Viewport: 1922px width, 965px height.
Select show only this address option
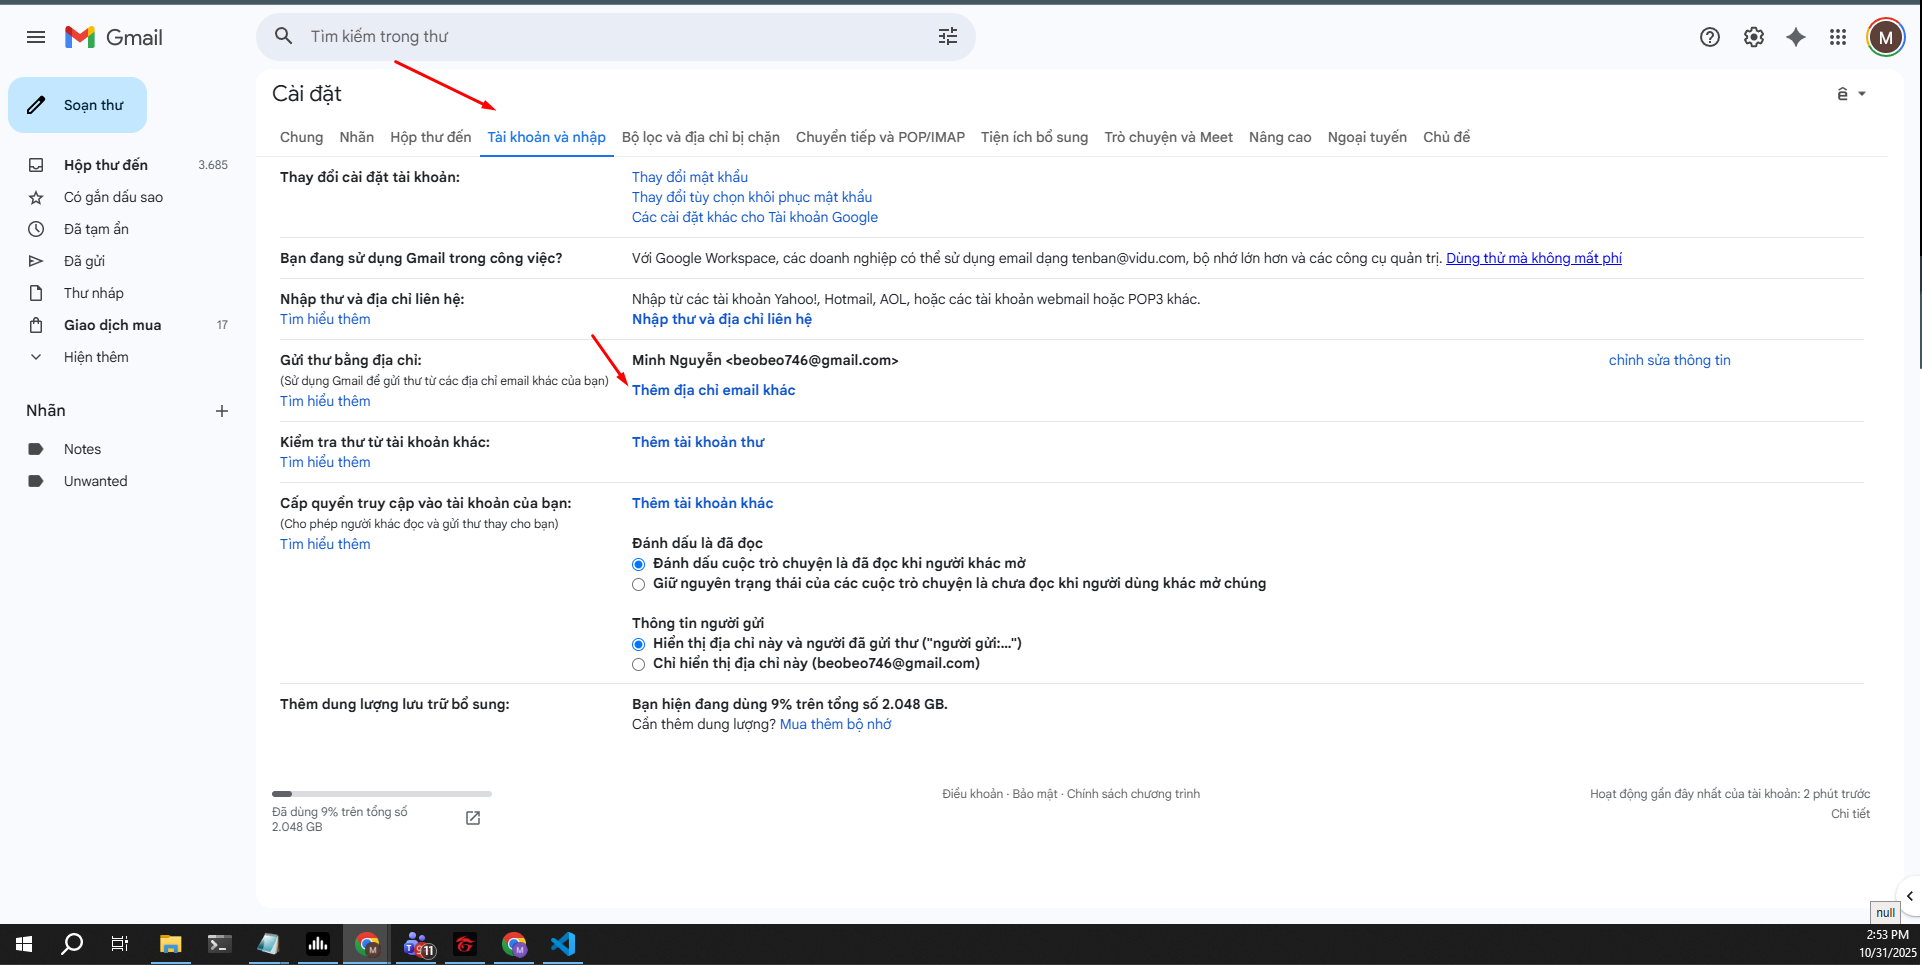[x=639, y=664]
